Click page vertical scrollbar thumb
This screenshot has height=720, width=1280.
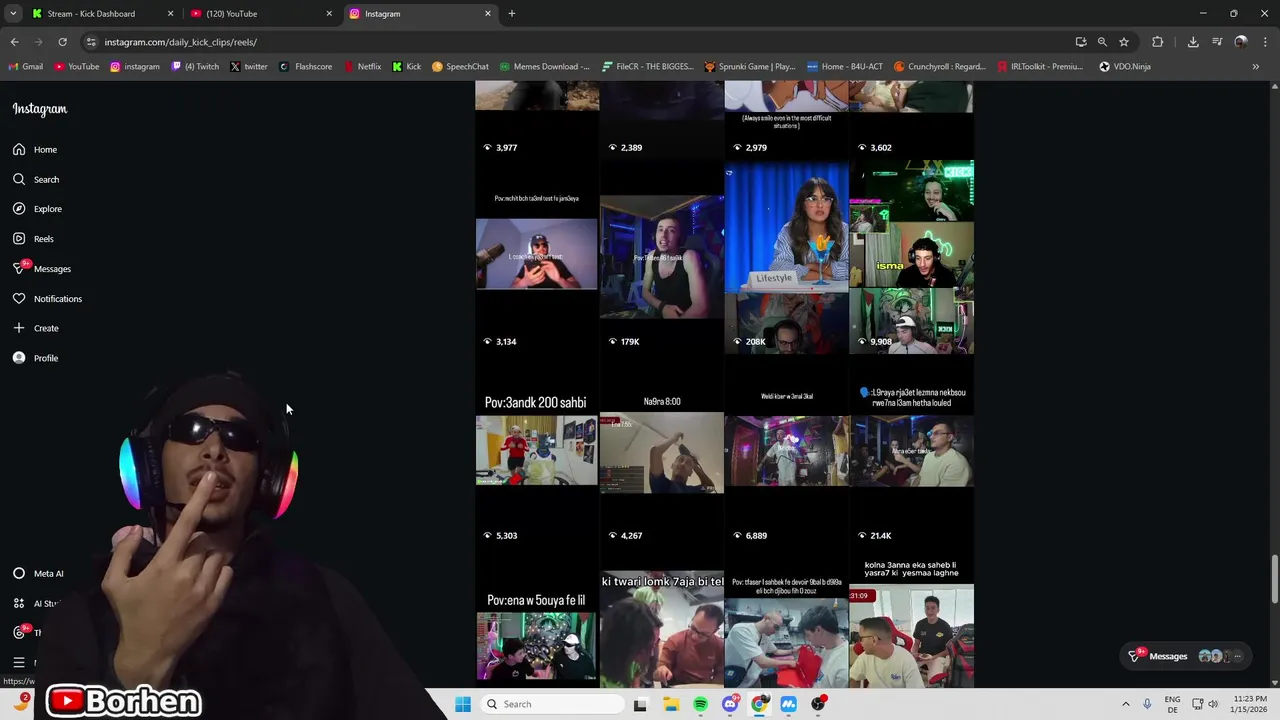click(x=1273, y=579)
